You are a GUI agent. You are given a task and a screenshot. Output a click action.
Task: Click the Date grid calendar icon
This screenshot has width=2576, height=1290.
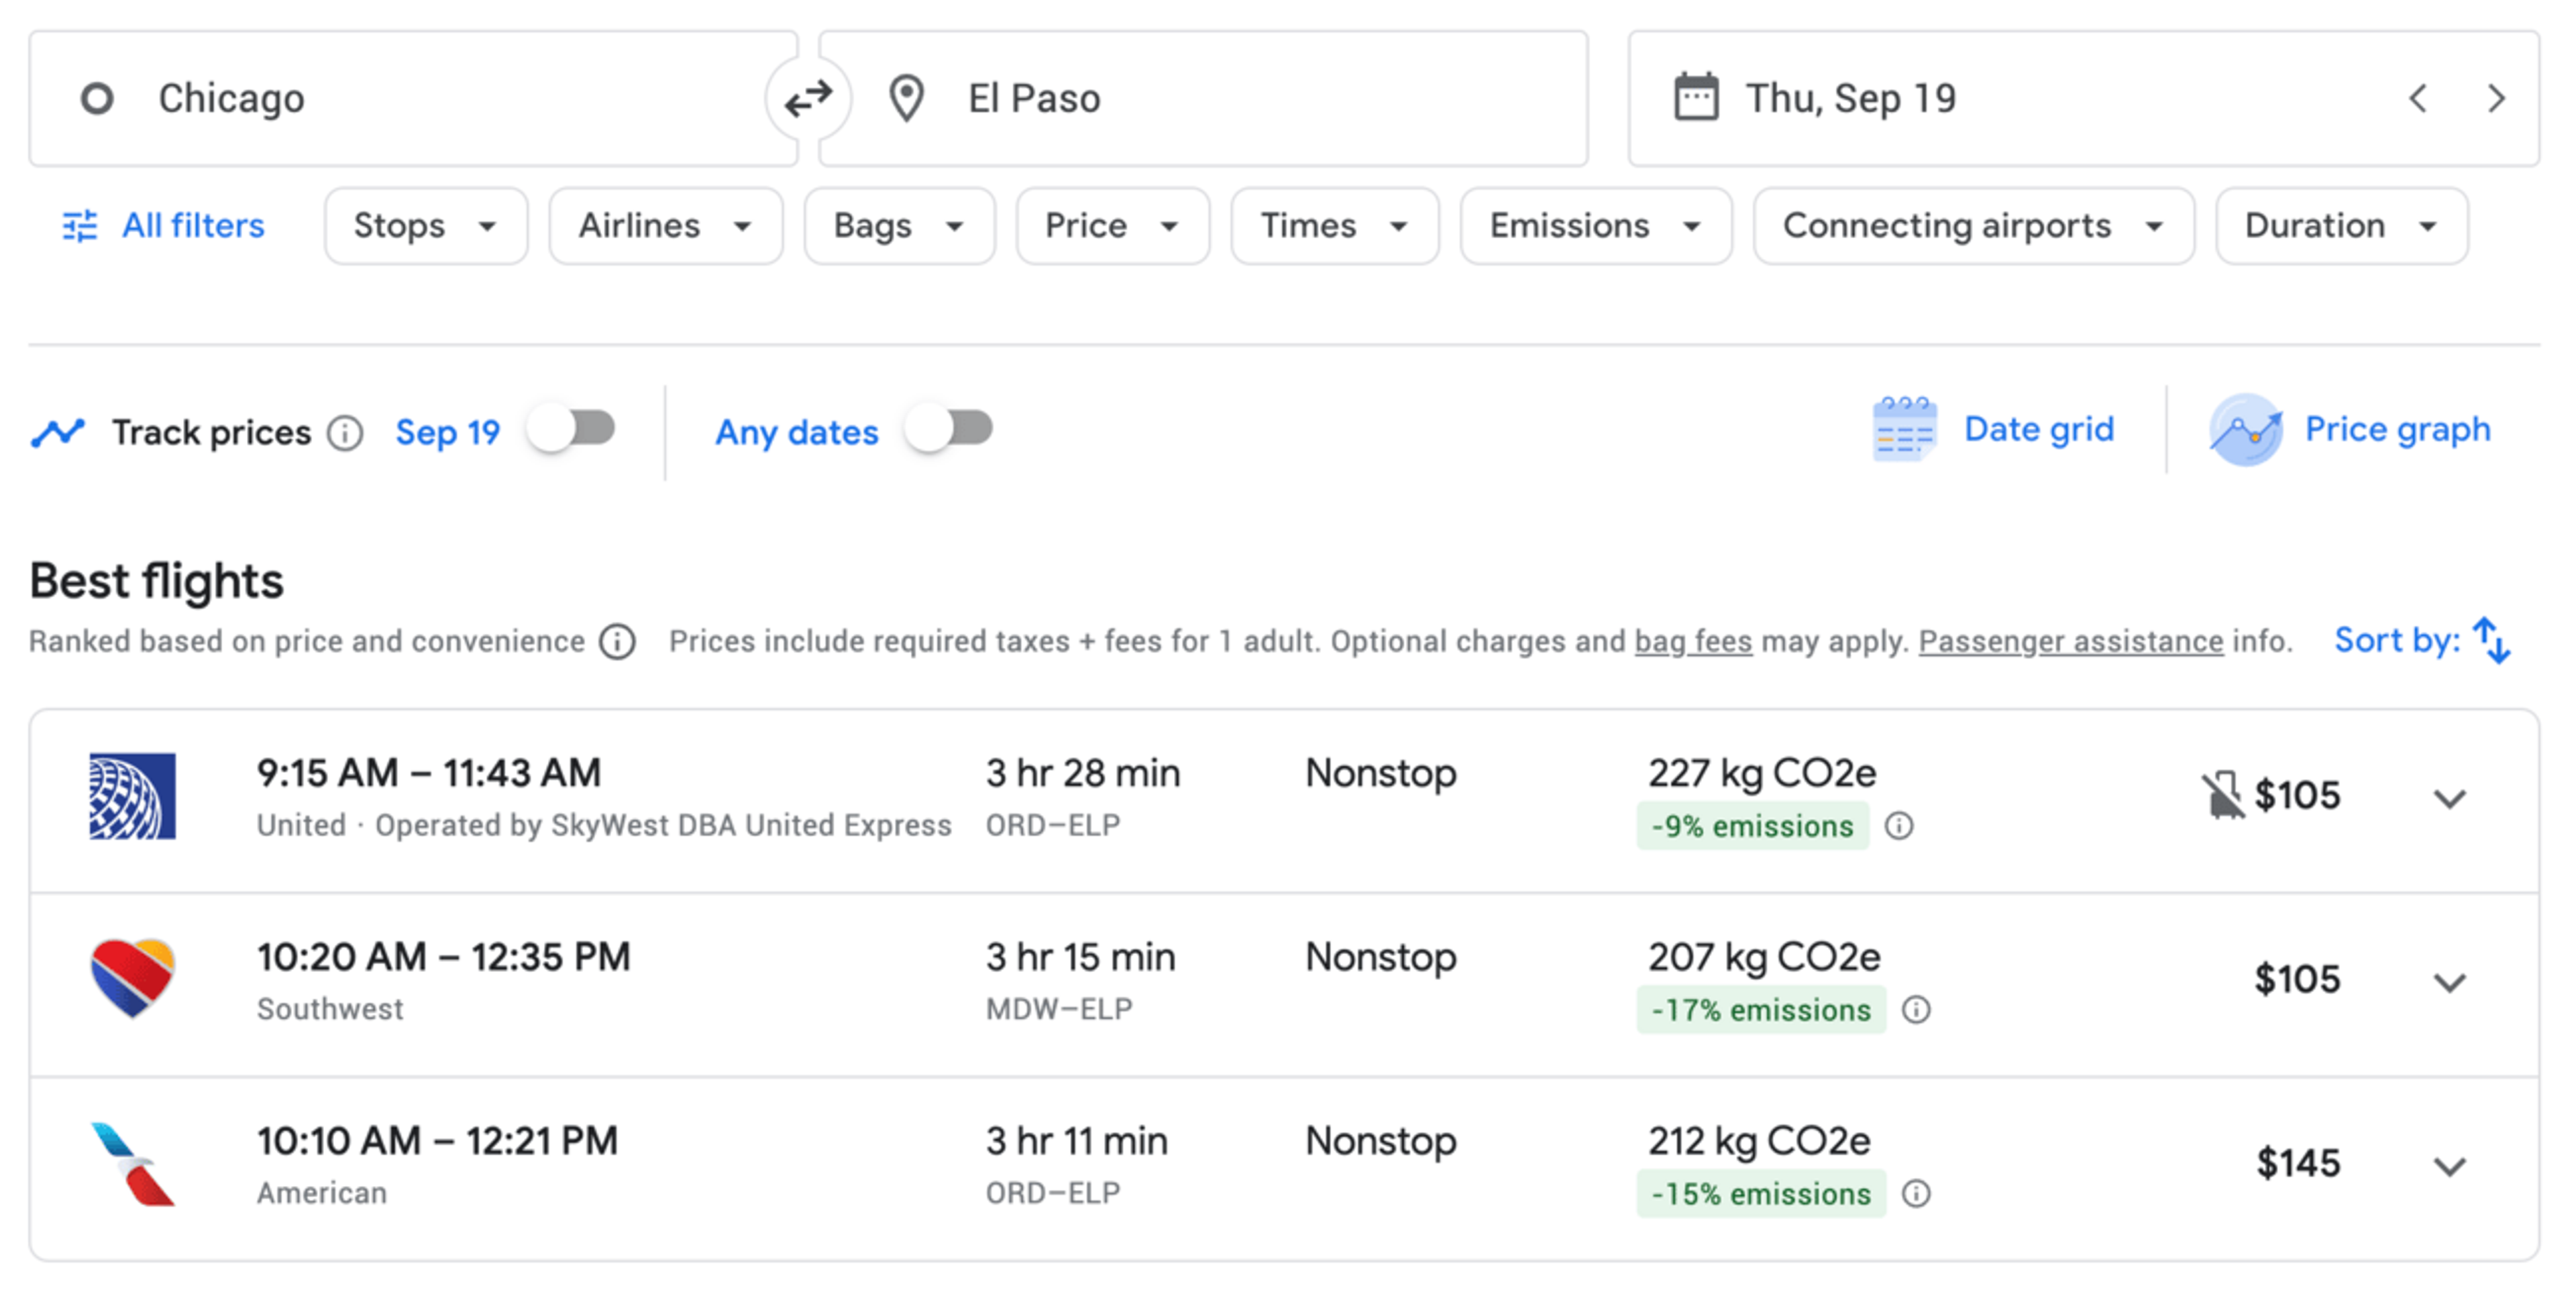(x=1904, y=430)
